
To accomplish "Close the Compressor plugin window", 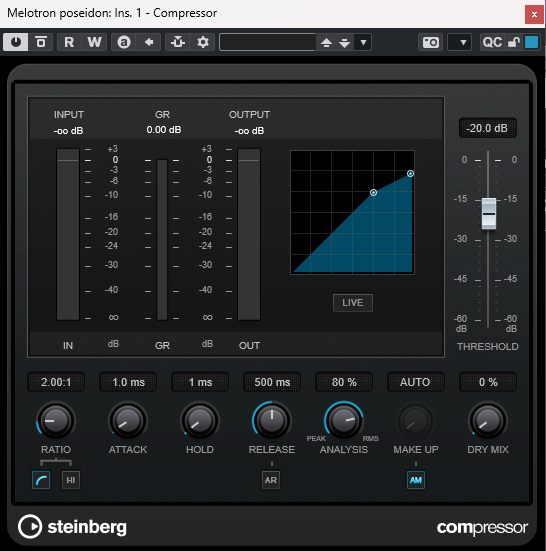I will [534, 14].
